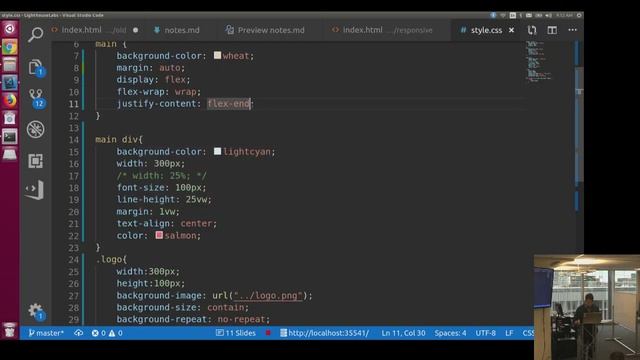Viewport: 640px width, 360px height.
Task: Open Source Control view with badge 12
Action: coord(36,98)
